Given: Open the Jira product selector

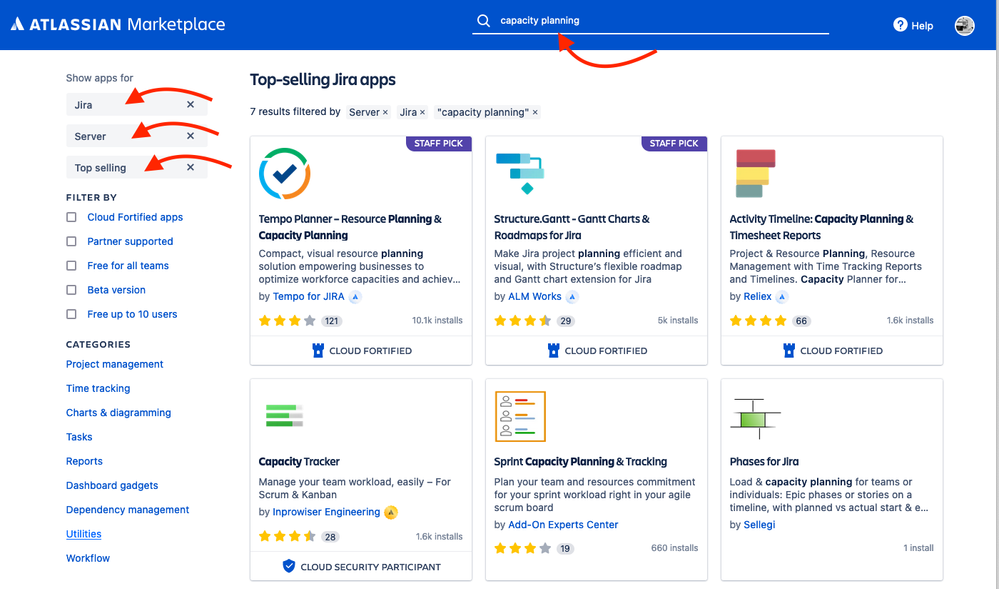Looking at the screenshot, I should pos(136,105).
